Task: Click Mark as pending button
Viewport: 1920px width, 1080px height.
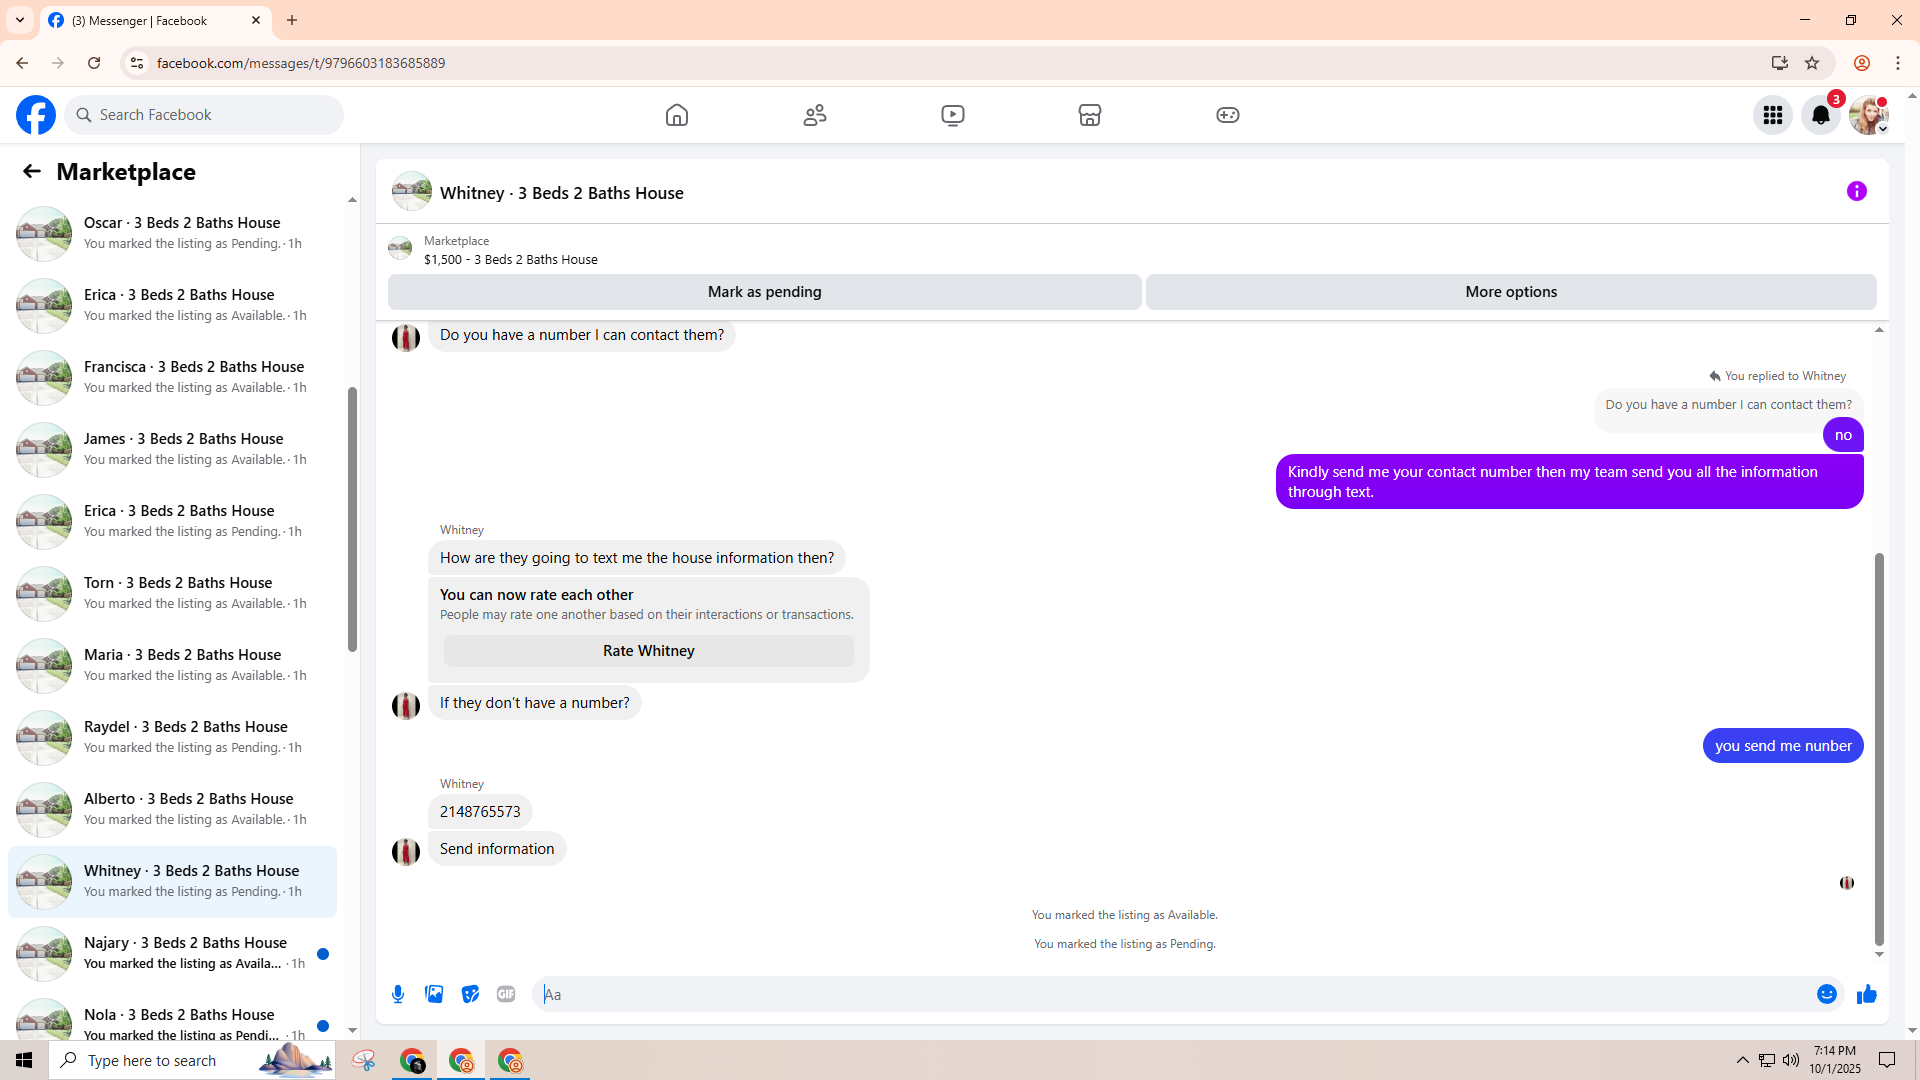Action: pos(765,292)
